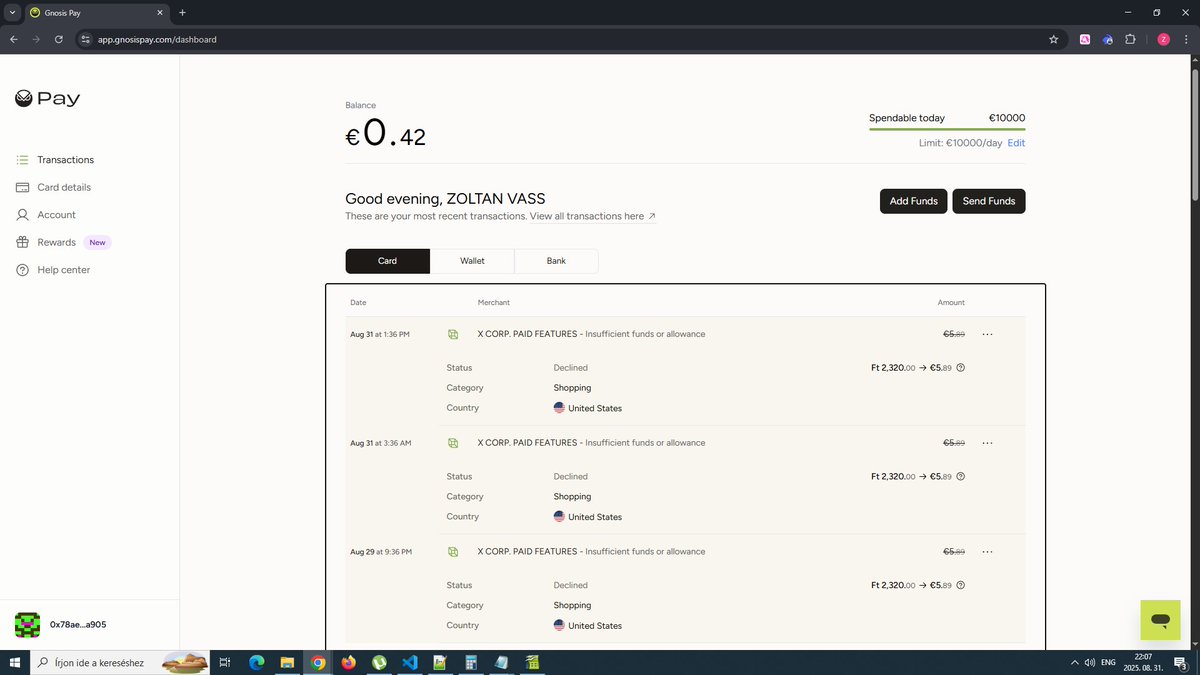View site information icon in address bar
1200x675 pixels.
[86, 39]
